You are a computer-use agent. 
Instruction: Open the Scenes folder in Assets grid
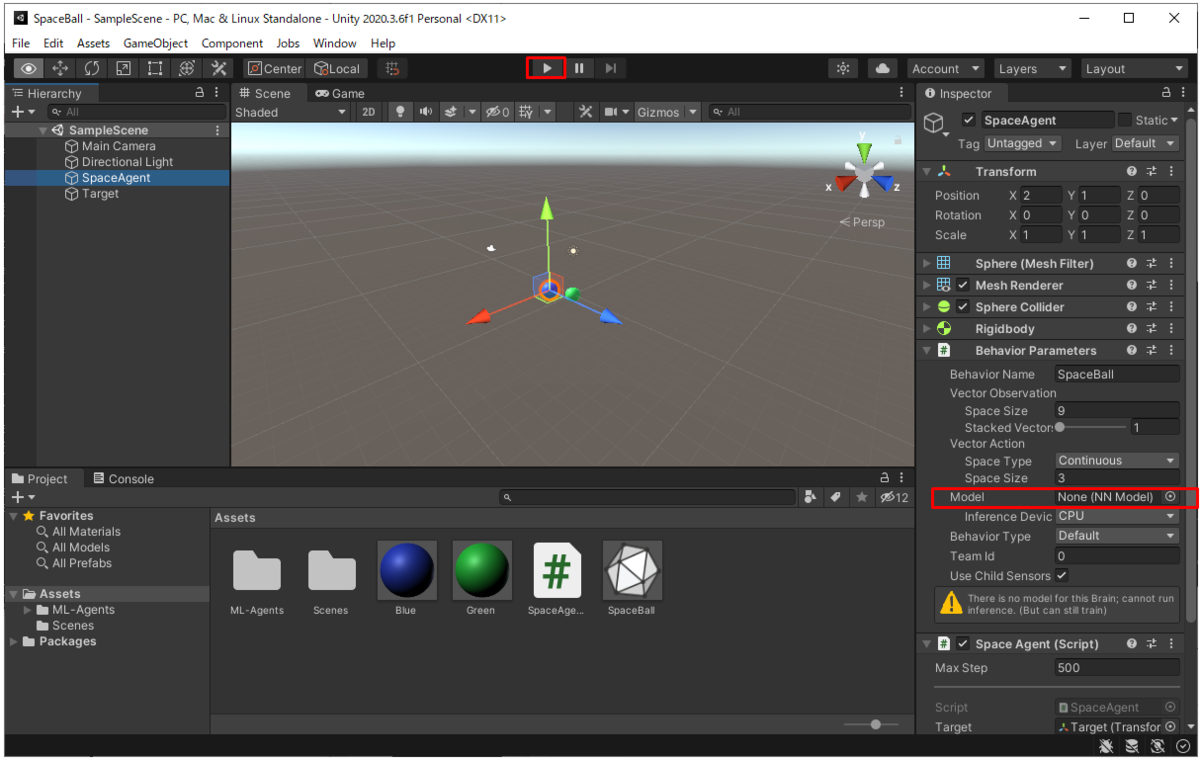[332, 571]
